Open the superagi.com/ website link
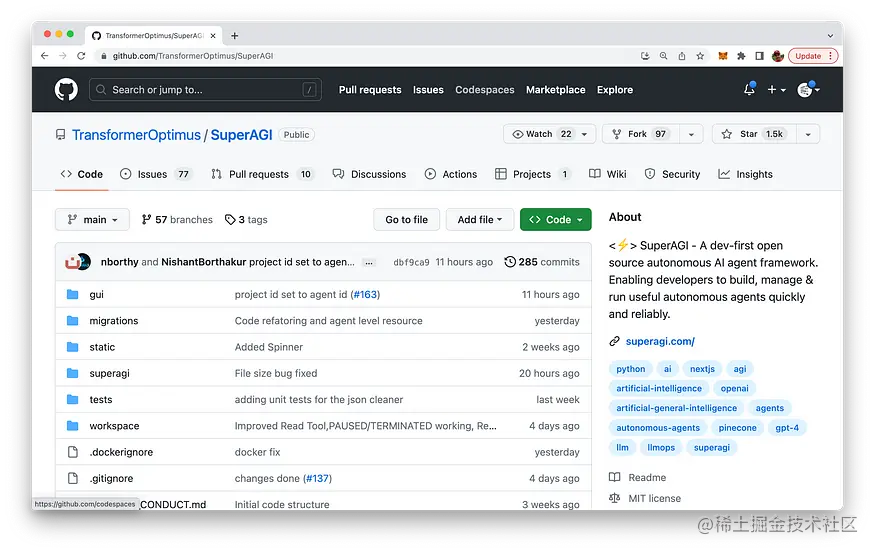This screenshot has height=552, width=875. [660, 341]
